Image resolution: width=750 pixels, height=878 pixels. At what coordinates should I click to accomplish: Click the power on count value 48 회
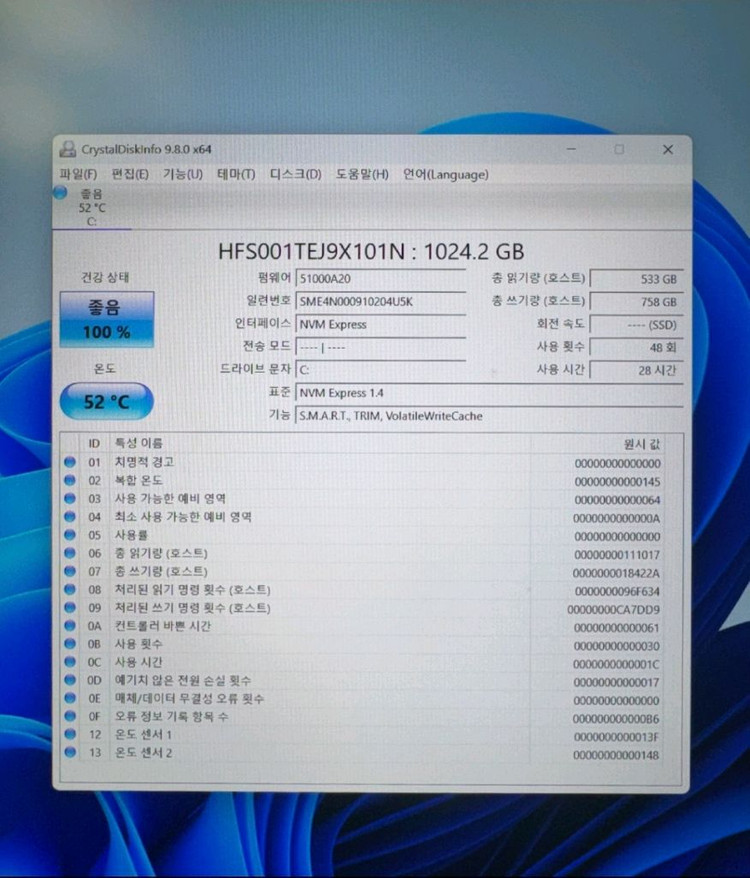click(636, 348)
